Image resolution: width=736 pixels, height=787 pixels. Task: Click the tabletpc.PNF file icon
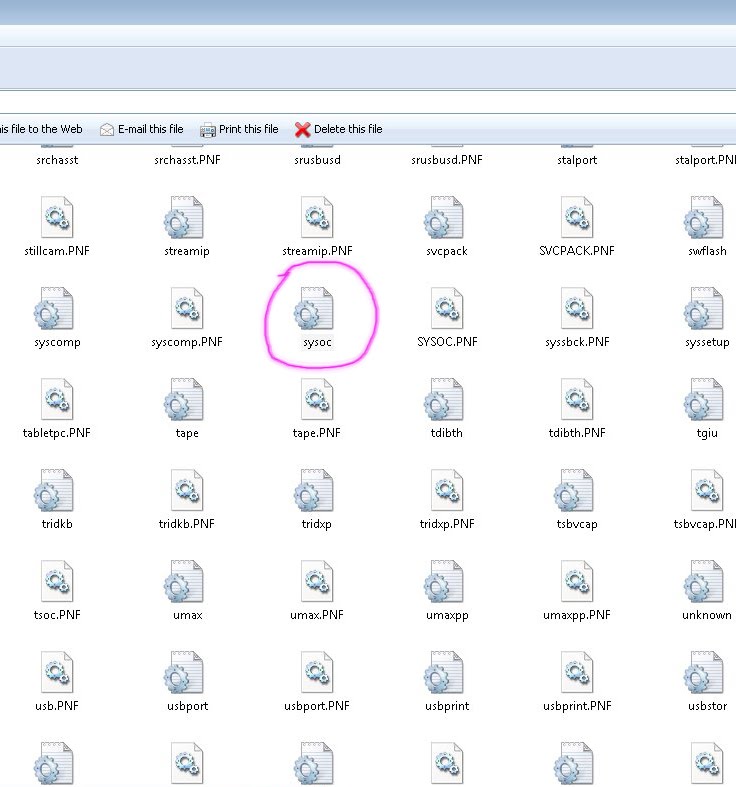(x=57, y=399)
